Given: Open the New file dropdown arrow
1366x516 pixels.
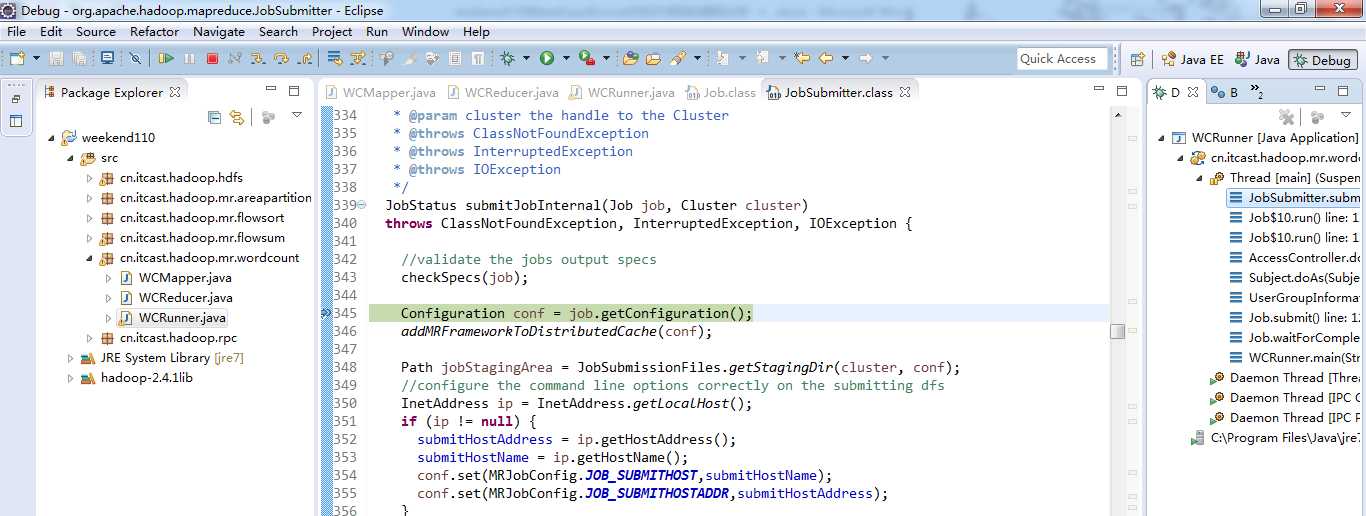Looking at the screenshot, I should coord(35,58).
